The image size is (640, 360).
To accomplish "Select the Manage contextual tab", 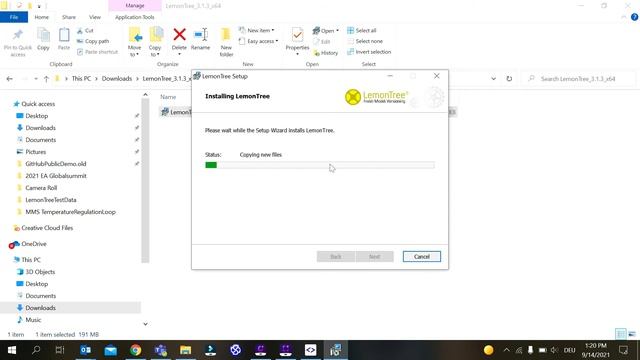I will pyautogui.click(x=135, y=6).
